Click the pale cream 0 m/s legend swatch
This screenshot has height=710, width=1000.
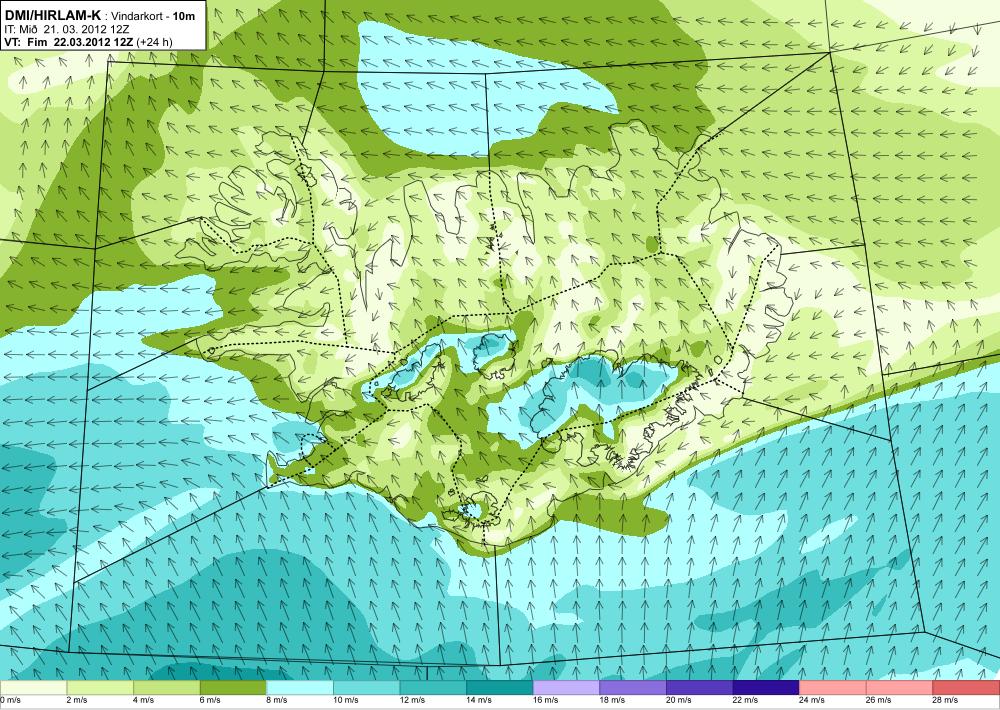pos(33,688)
